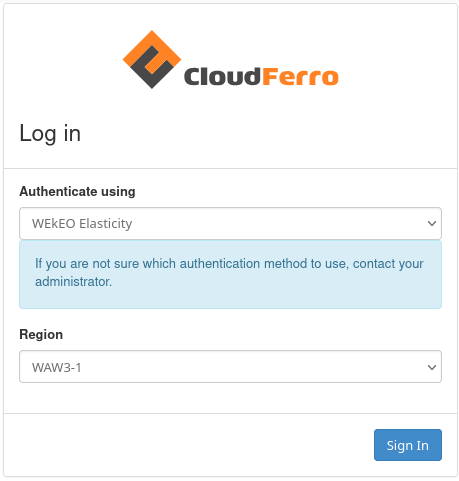
Task: Click the 'Authenticate using' label
Action: coord(77,191)
